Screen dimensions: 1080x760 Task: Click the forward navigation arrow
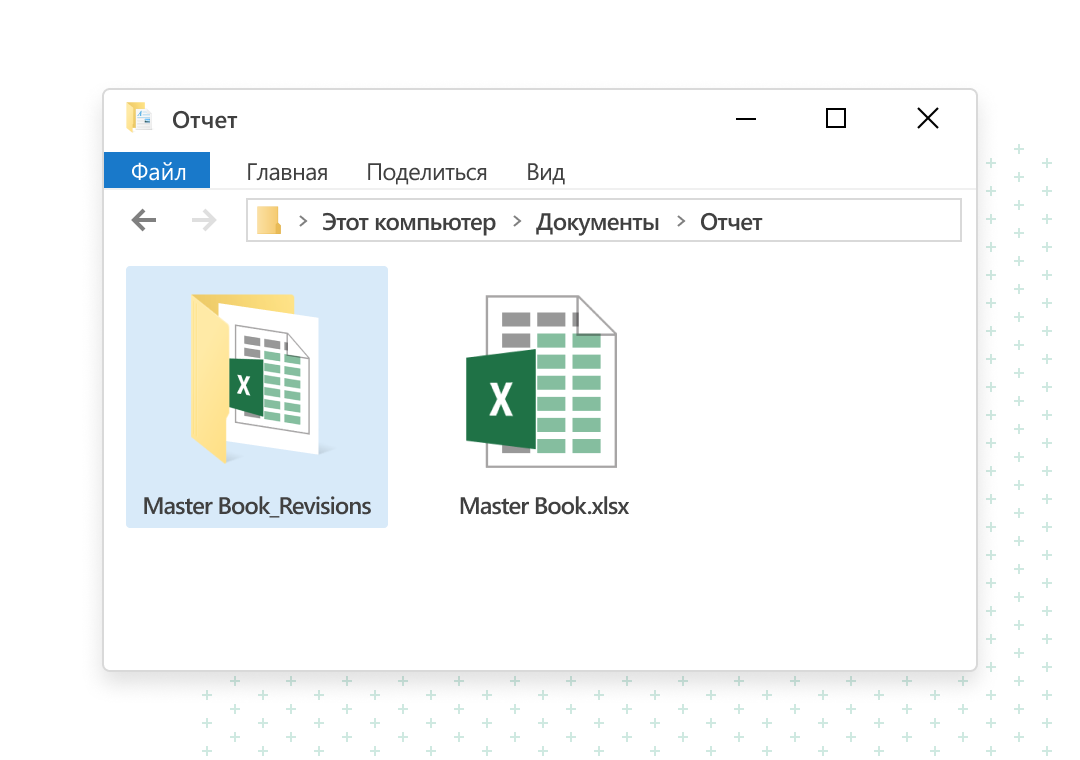tap(204, 220)
